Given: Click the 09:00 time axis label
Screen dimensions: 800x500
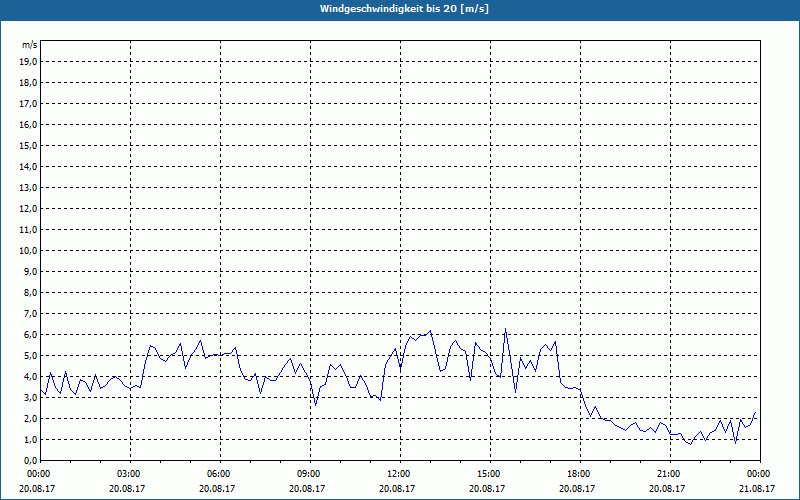Looking at the screenshot, I should 310,474.
